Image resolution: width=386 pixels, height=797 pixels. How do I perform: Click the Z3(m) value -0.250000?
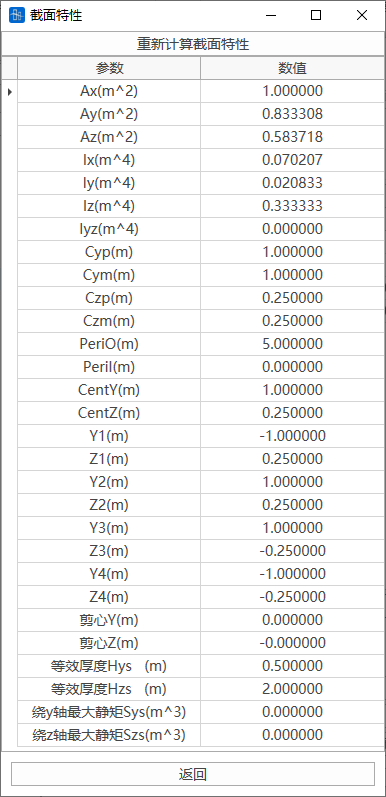pos(292,551)
